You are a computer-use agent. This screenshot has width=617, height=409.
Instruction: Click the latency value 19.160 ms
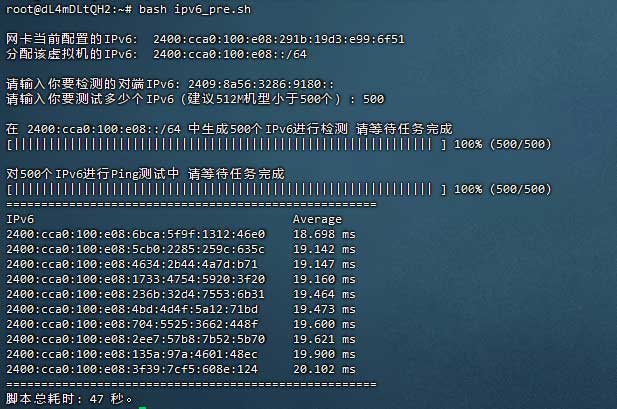[324, 279]
